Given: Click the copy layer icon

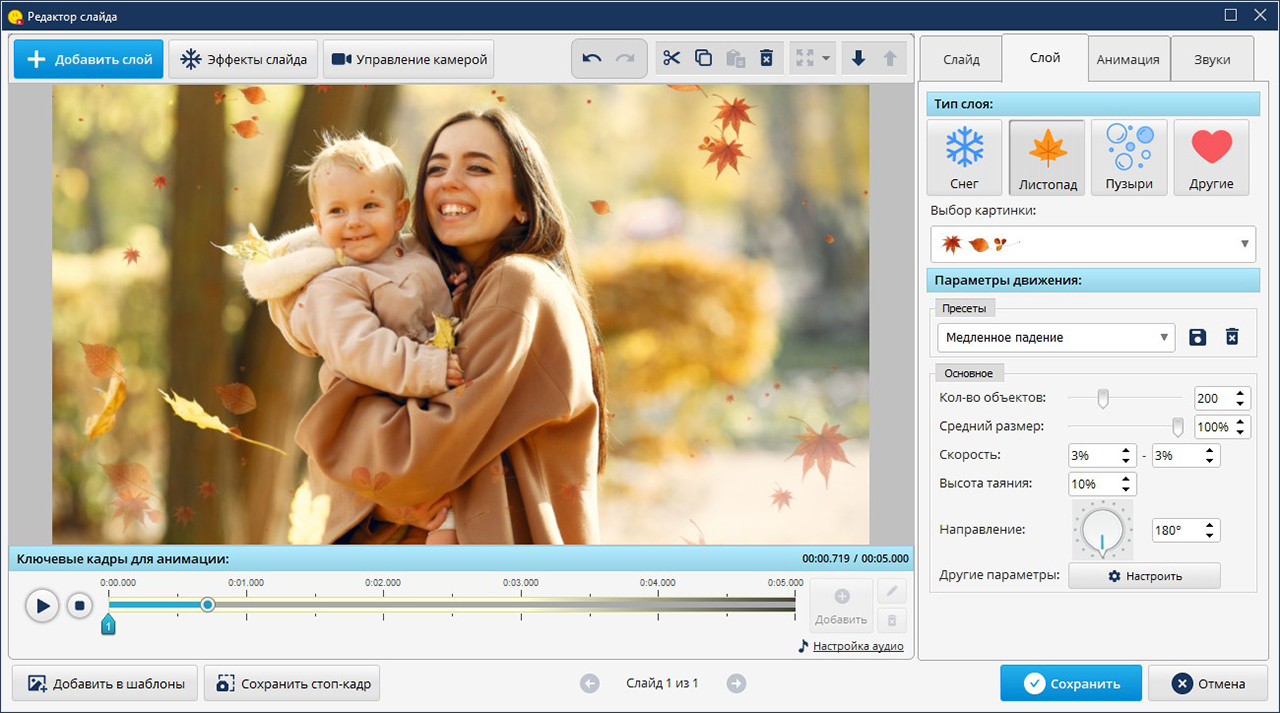Looking at the screenshot, I should pyautogui.click(x=703, y=58).
